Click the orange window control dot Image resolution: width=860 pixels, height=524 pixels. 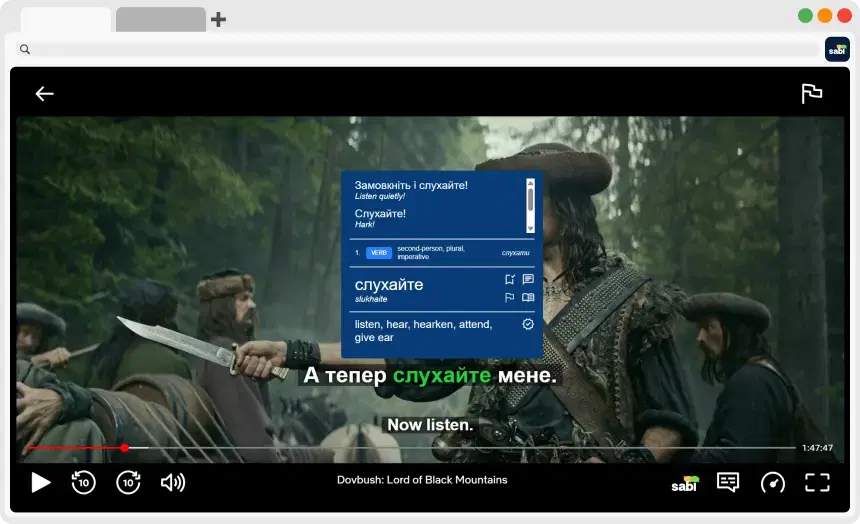click(x=824, y=15)
